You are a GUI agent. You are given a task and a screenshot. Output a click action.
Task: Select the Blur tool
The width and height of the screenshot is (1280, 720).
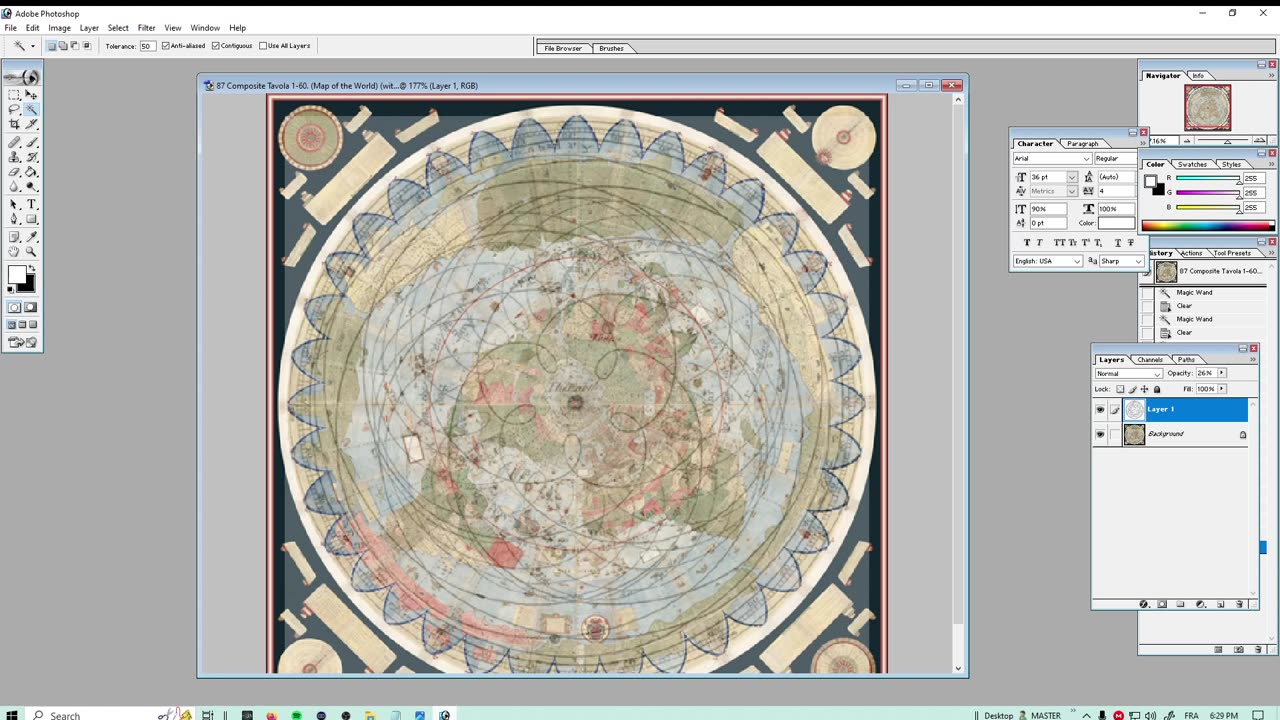[x=14, y=186]
